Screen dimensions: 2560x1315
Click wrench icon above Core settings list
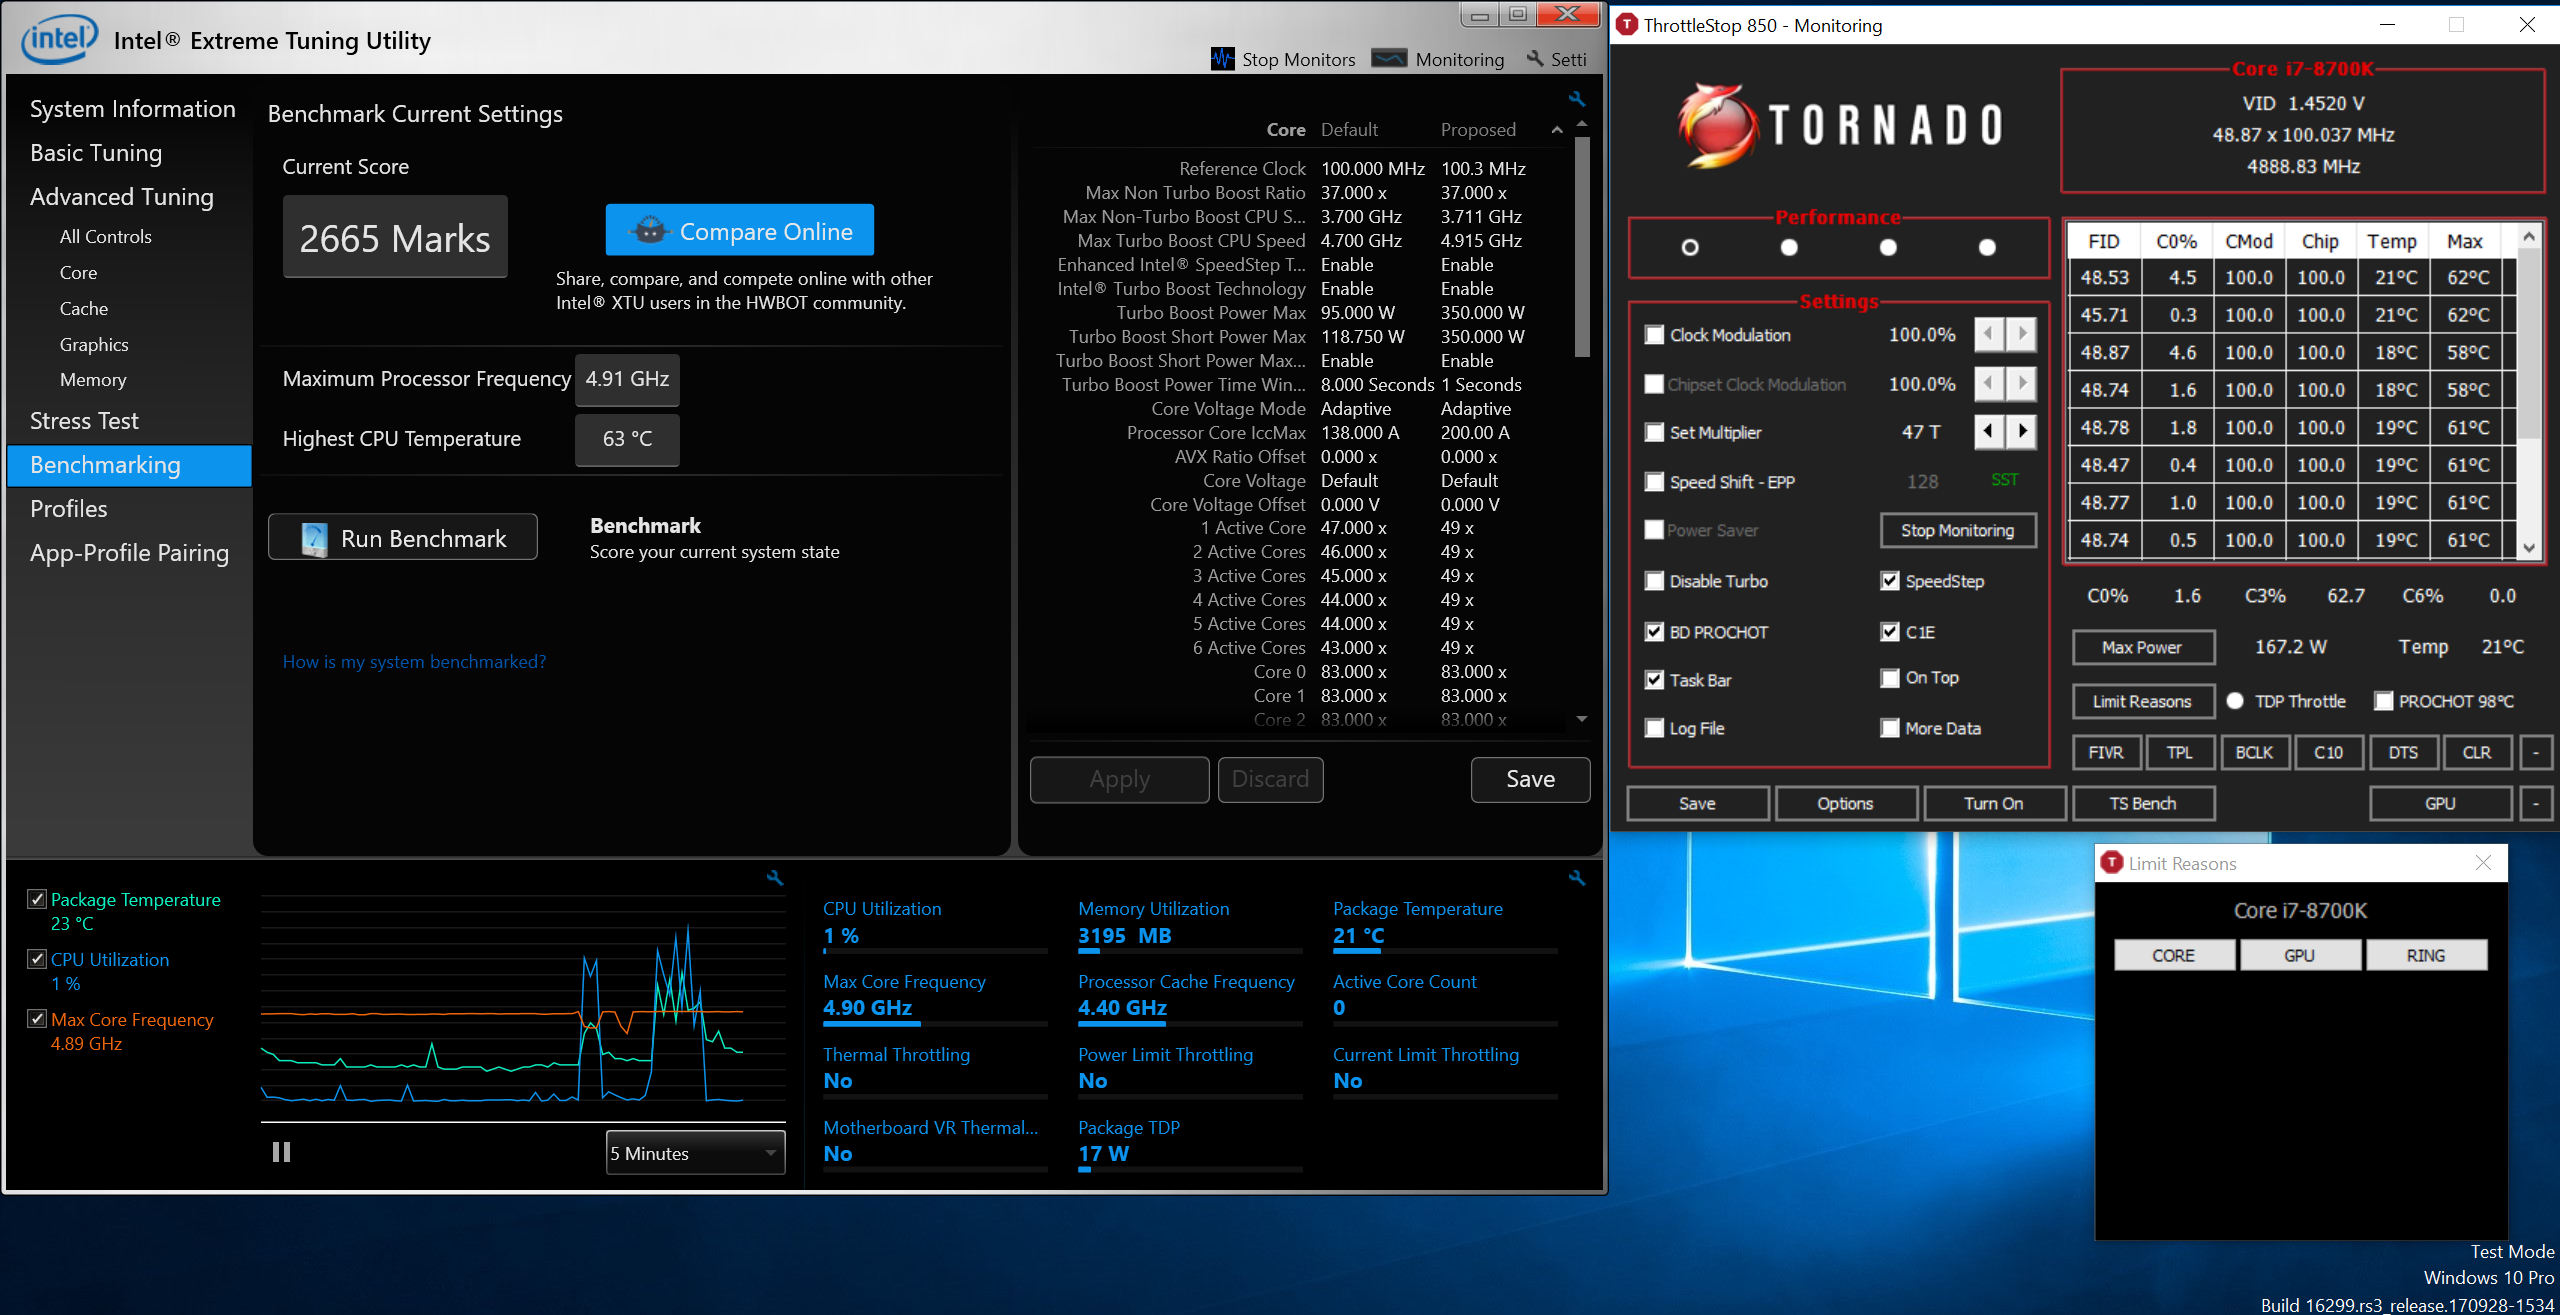pos(1577,99)
